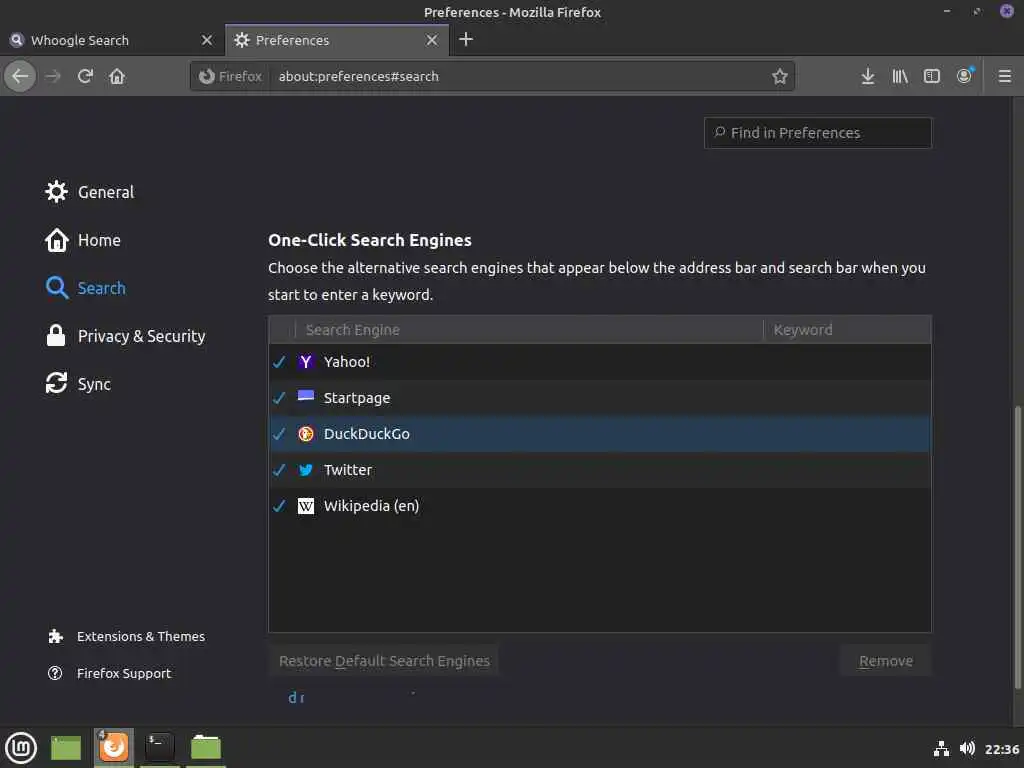The height and width of the screenshot is (768, 1024).
Task: Open the network tray icon
Action: click(941, 748)
